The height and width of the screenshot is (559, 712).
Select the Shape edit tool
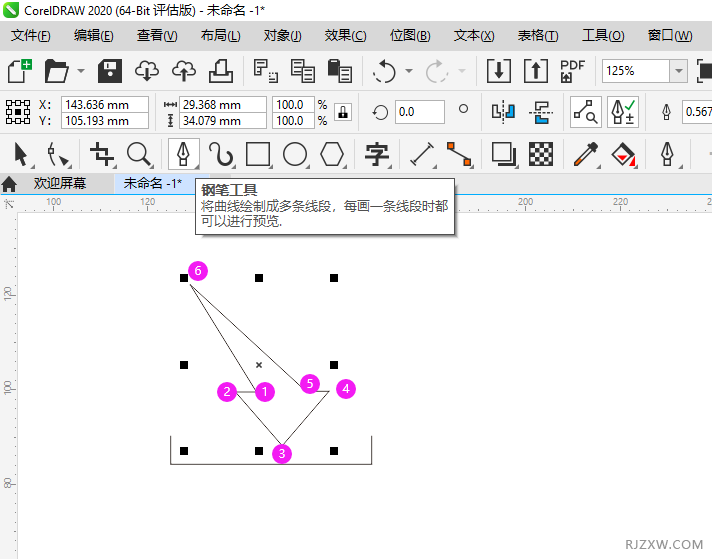58,154
